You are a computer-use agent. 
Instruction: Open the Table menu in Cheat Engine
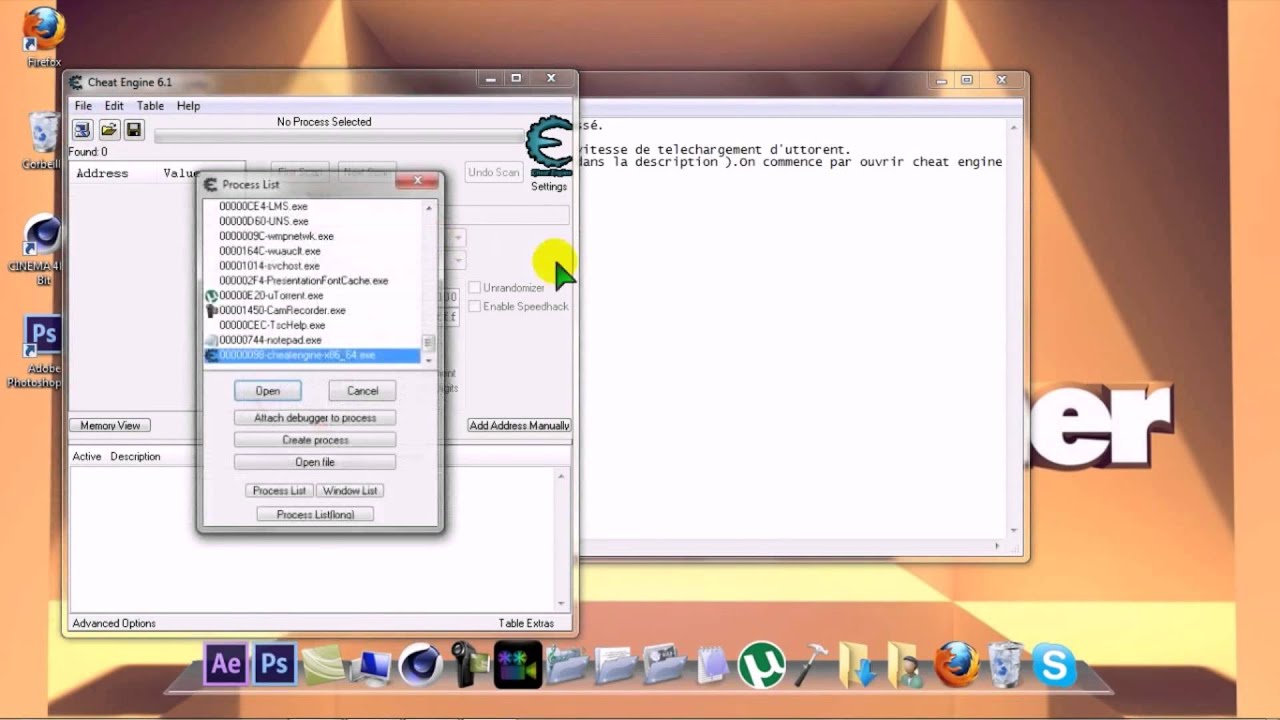150,106
